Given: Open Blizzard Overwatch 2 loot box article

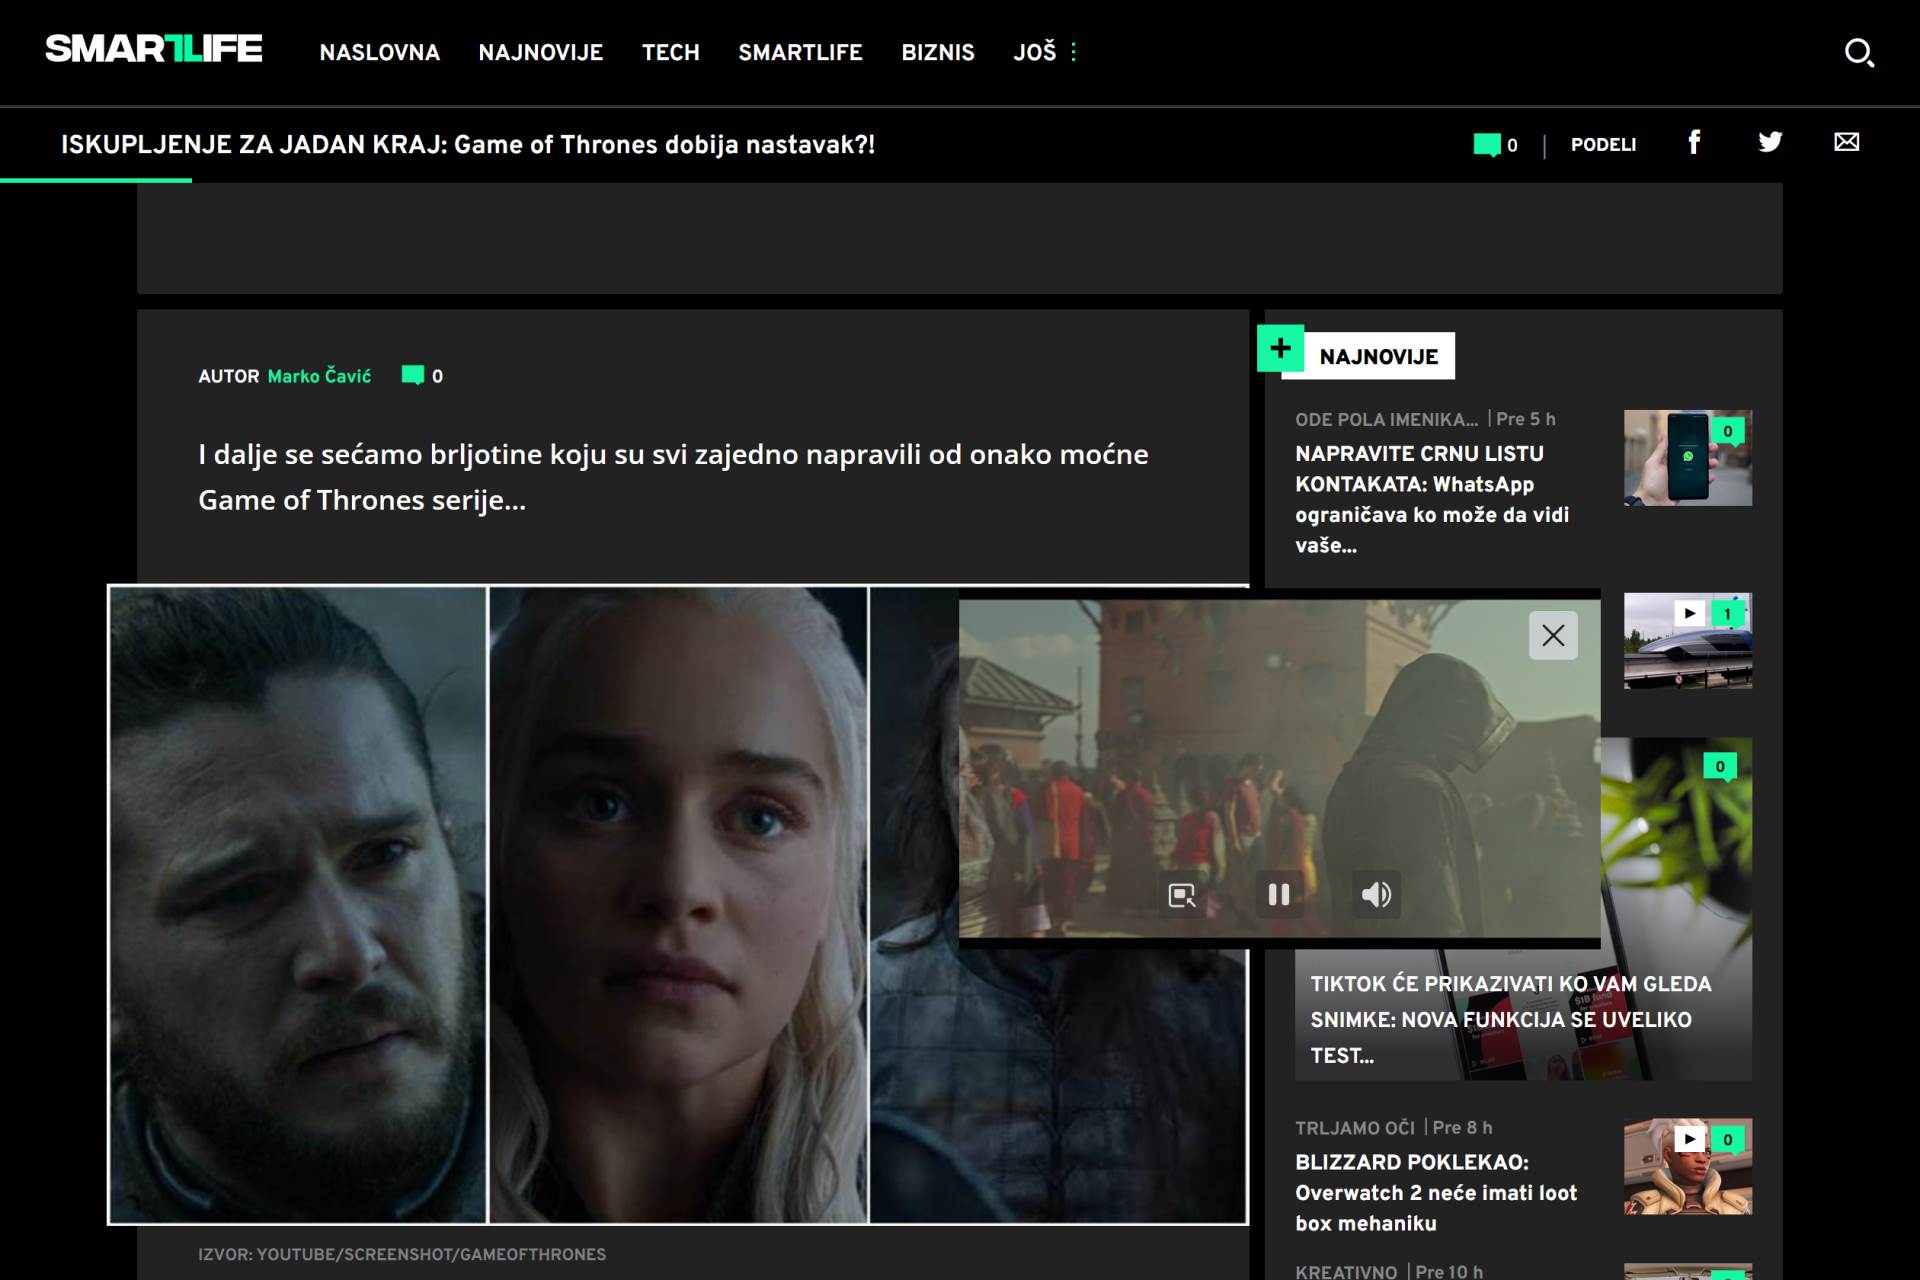Looking at the screenshot, I should click(1435, 1192).
